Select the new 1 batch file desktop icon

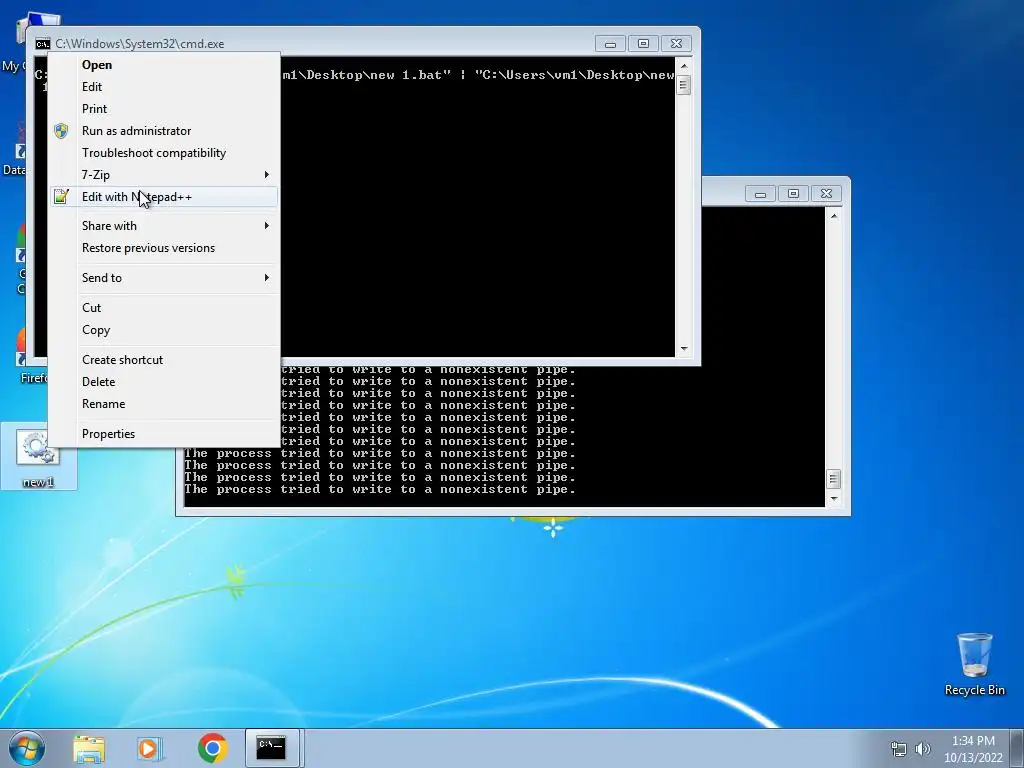click(x=38, y=457)
